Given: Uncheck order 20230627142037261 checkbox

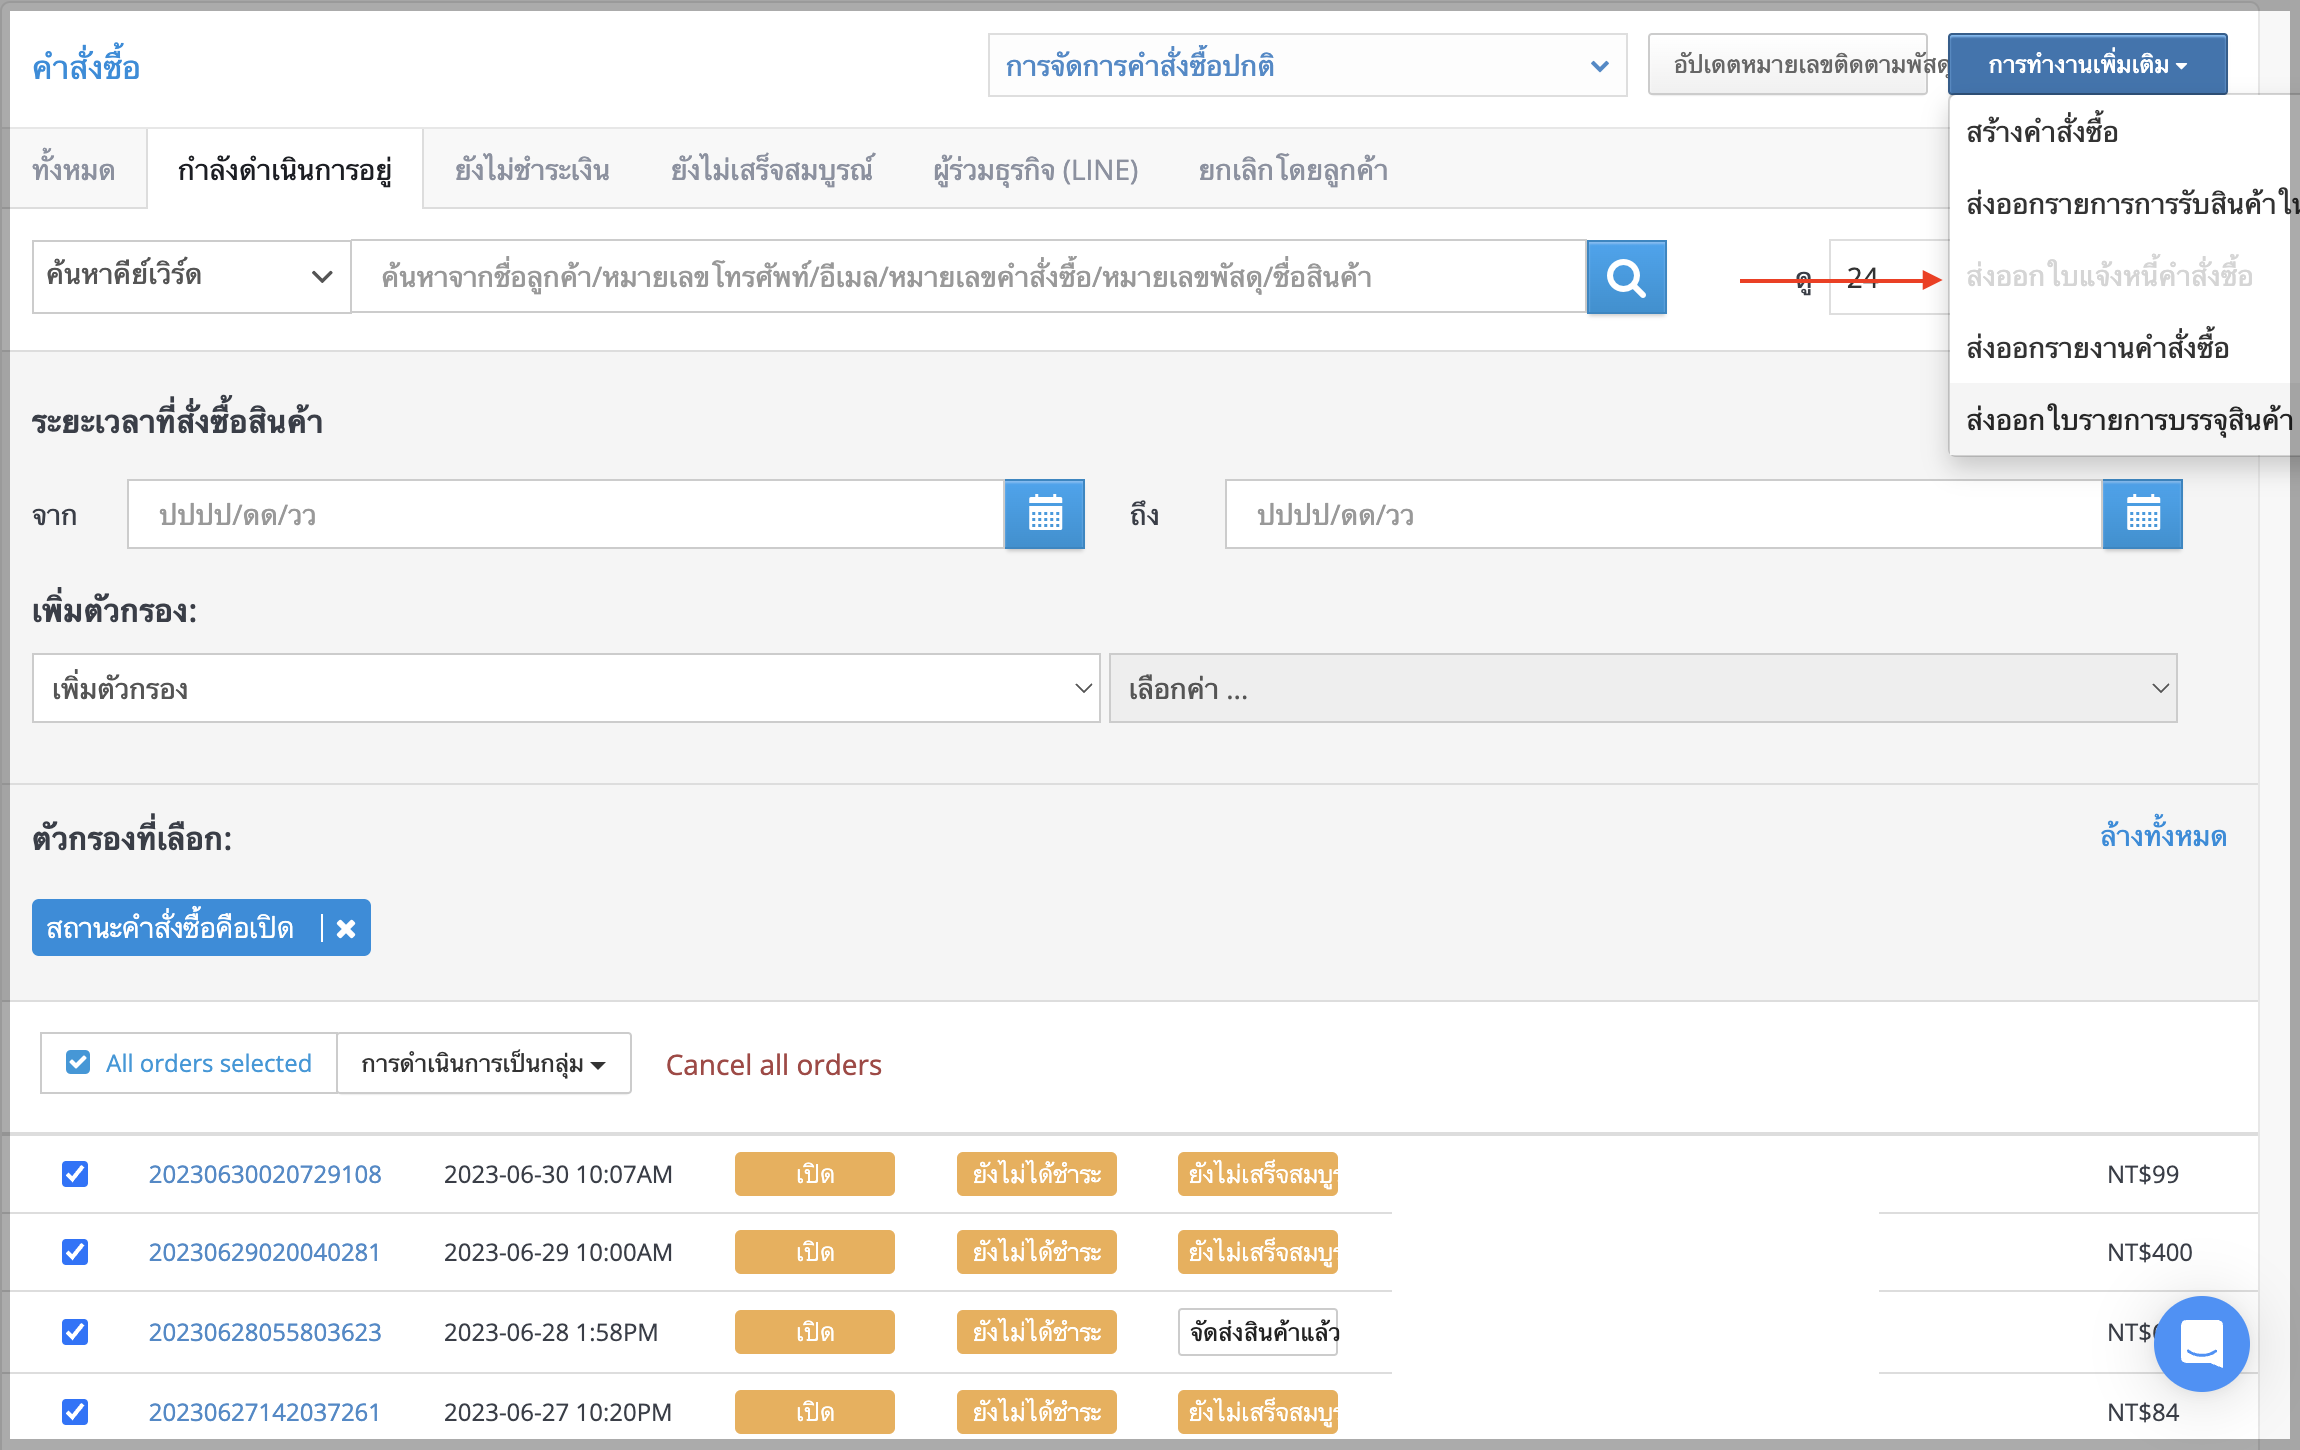Looking at the screenshot, I should click(75, 1412).
